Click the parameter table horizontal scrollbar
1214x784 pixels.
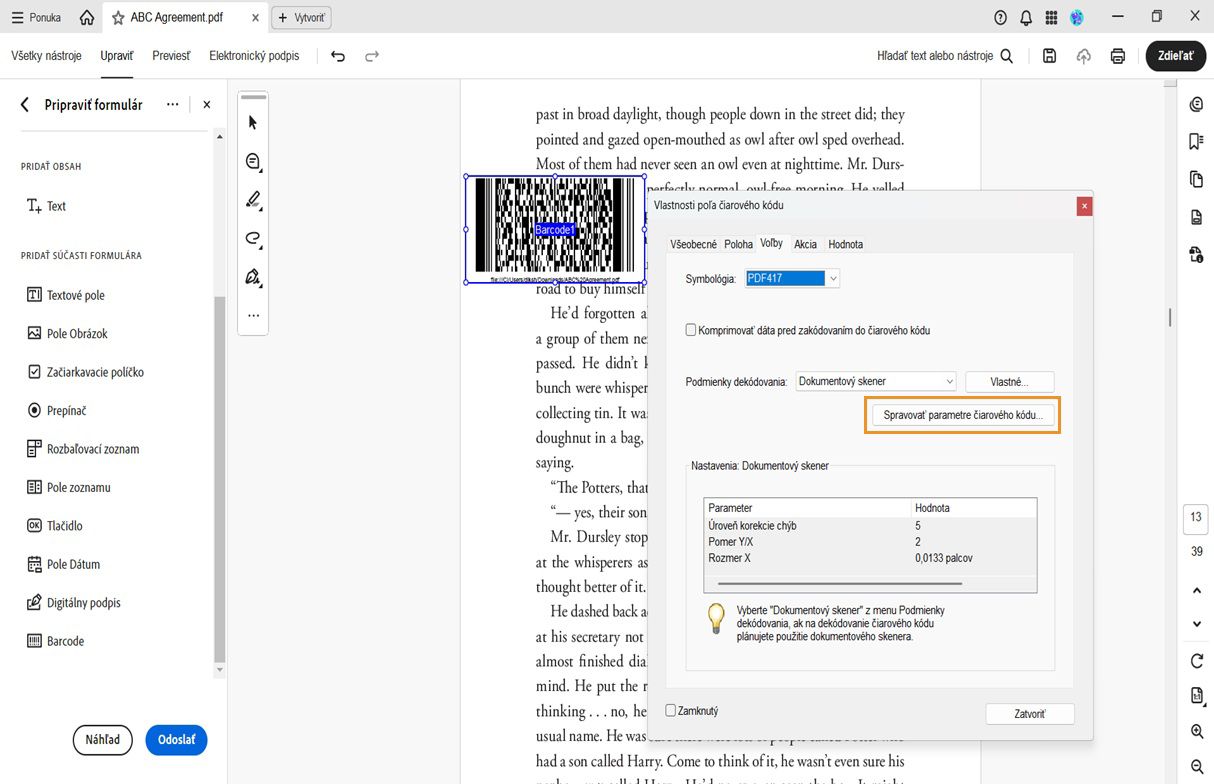(840, 583)
